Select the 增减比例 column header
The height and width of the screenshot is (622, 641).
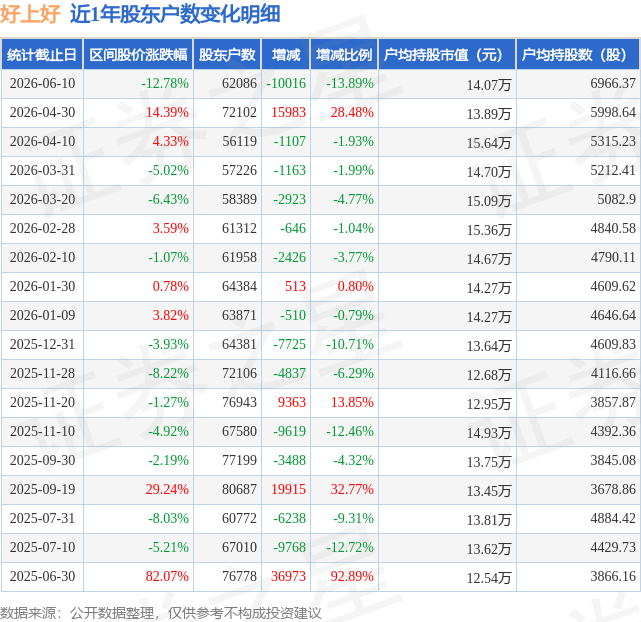344,54
